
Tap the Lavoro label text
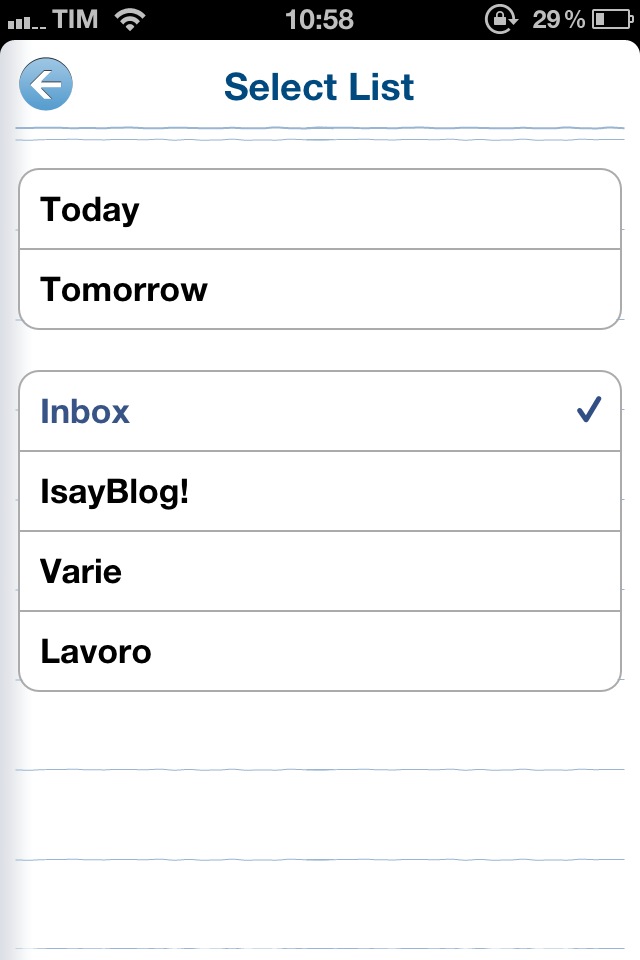(96, 651)
